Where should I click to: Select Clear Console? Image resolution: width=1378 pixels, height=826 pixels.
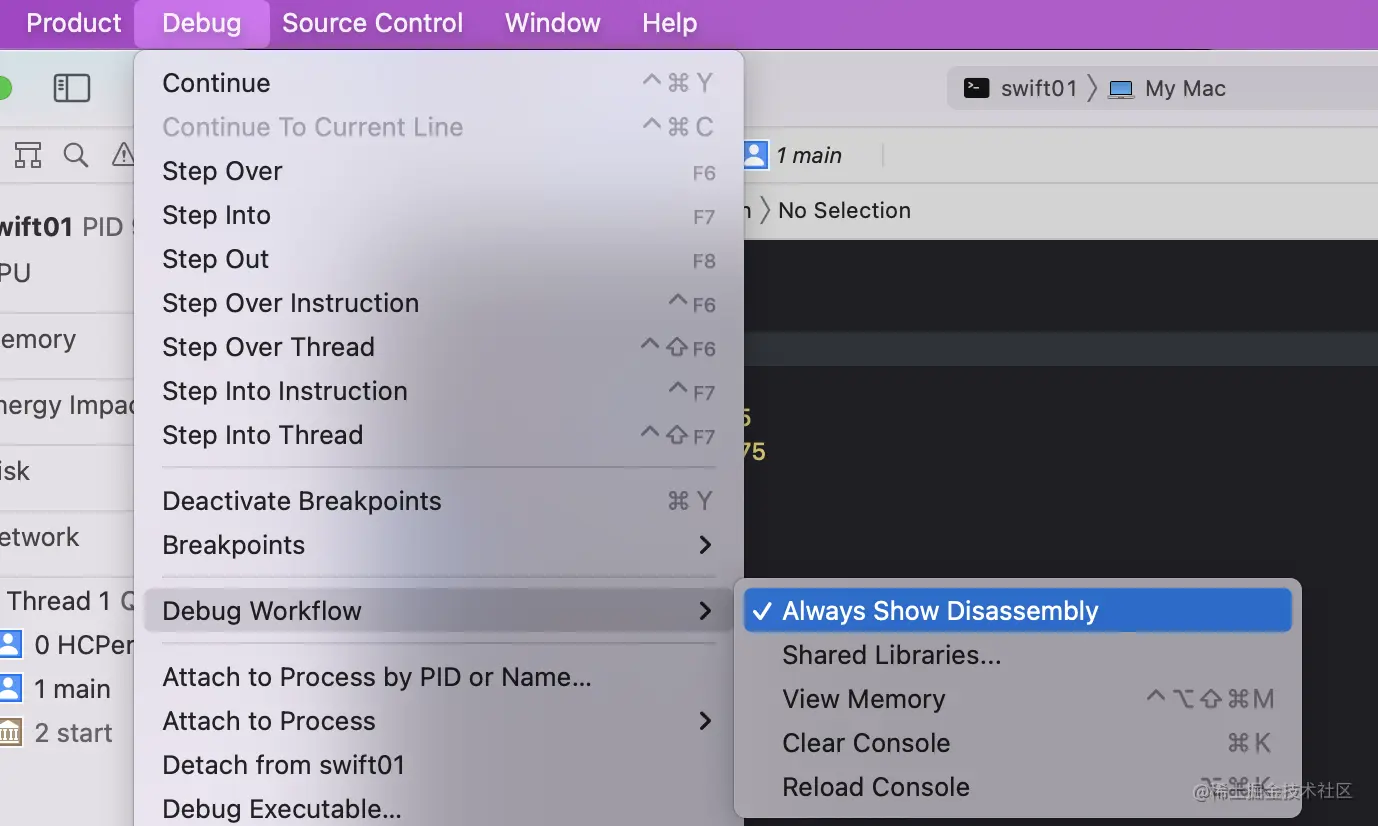click(866, 743)
